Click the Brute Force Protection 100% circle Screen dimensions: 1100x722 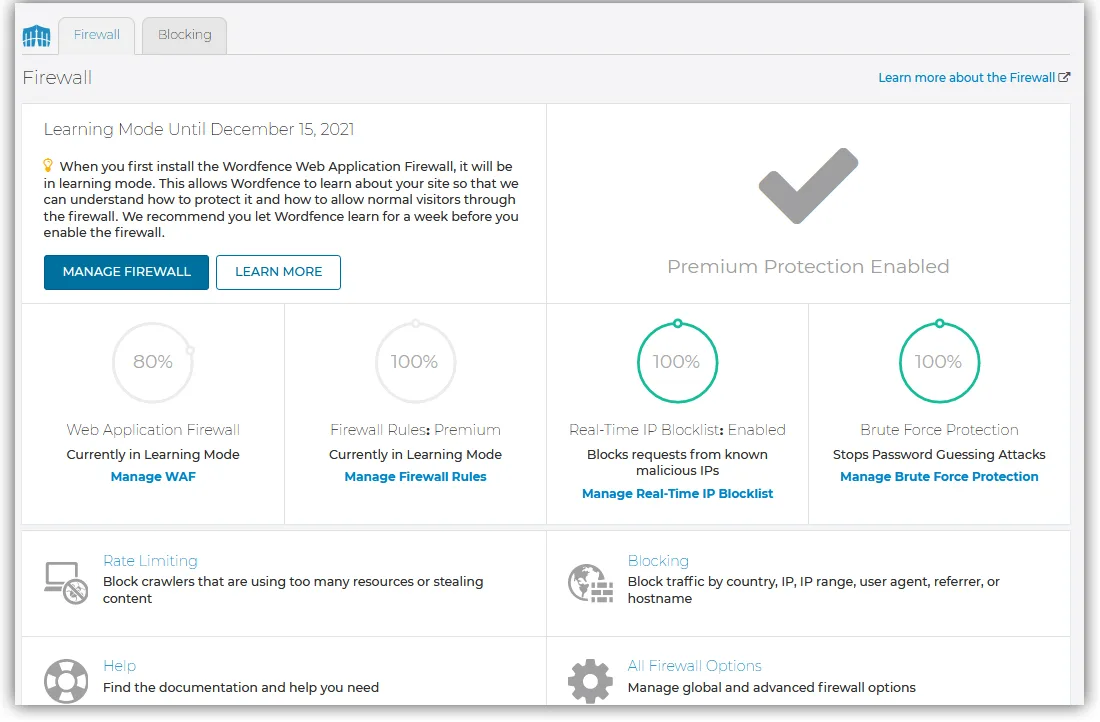(x=939, y=362)
